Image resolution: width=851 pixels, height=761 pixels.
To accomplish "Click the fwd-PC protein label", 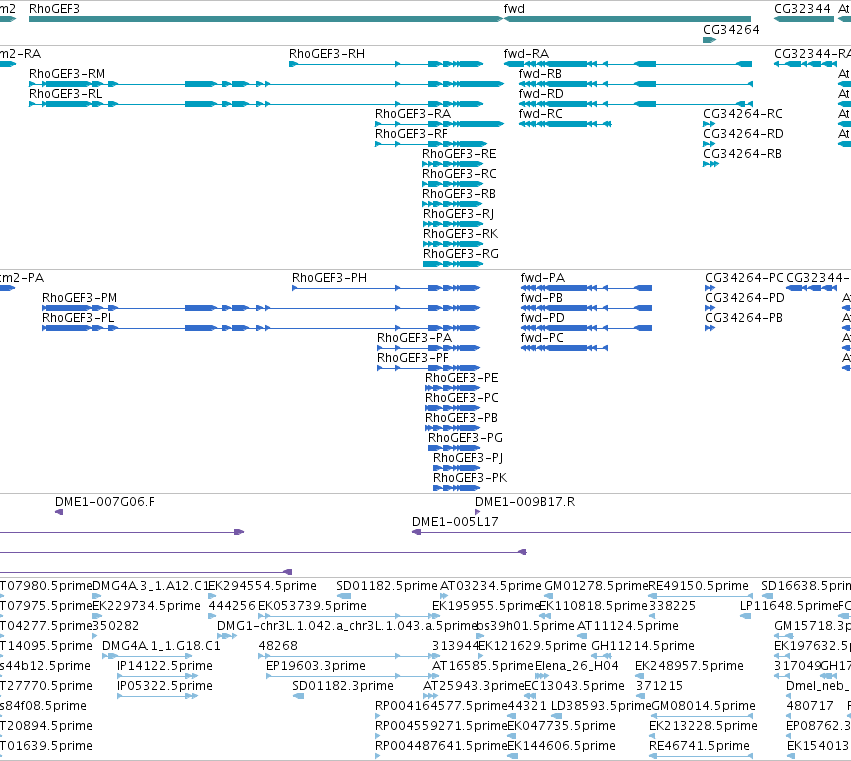I will [542, 338].
